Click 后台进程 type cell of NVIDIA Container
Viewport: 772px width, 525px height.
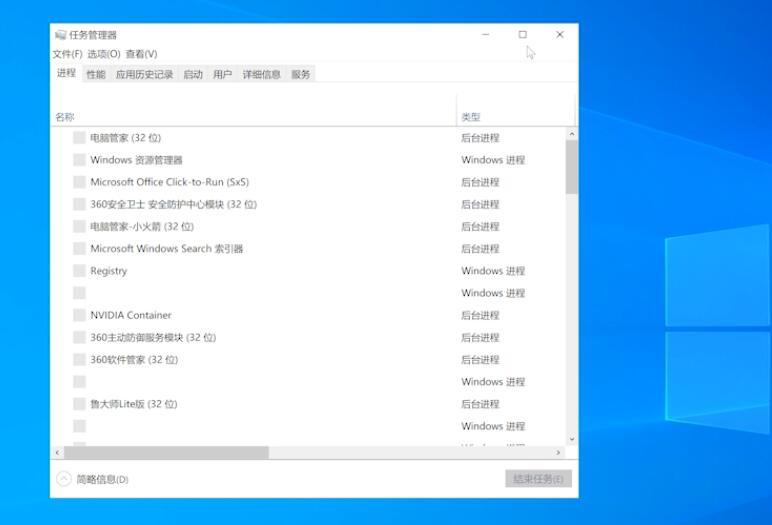pyautogui.click(x=480, y=315)
